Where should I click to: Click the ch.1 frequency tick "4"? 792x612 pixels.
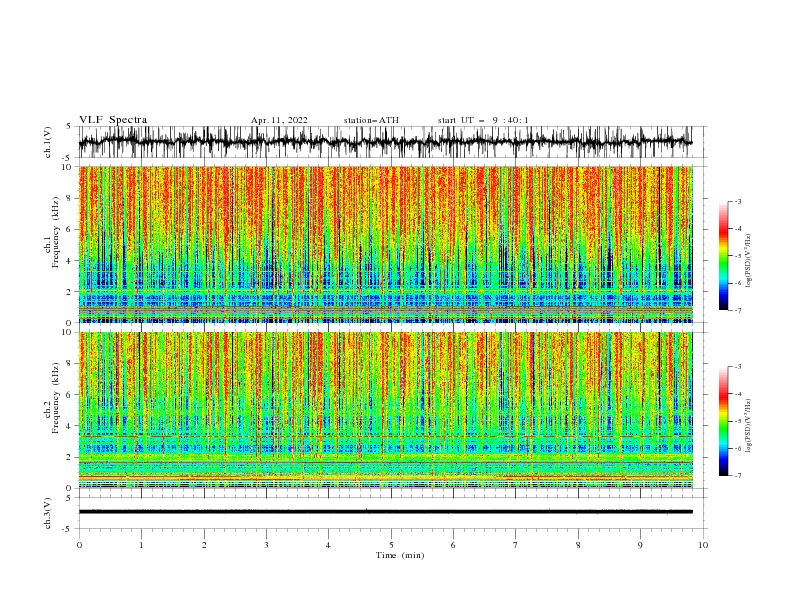(70, 261)
